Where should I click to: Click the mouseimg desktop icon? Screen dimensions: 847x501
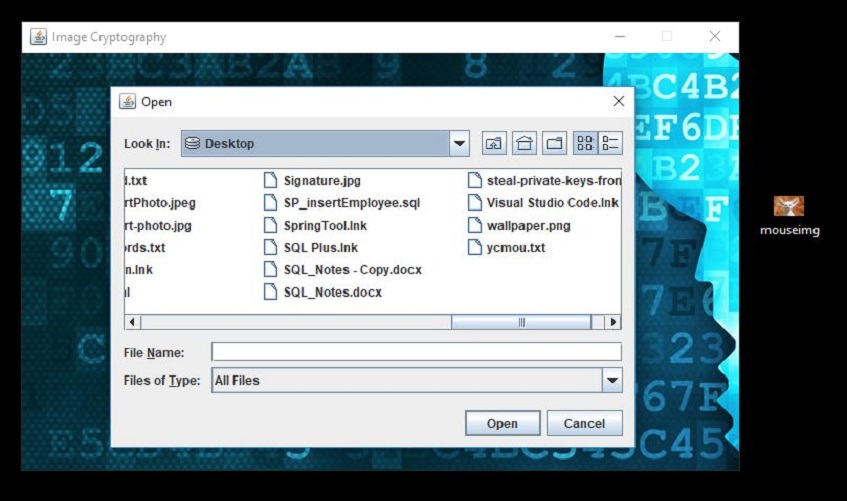pos(789,215)
